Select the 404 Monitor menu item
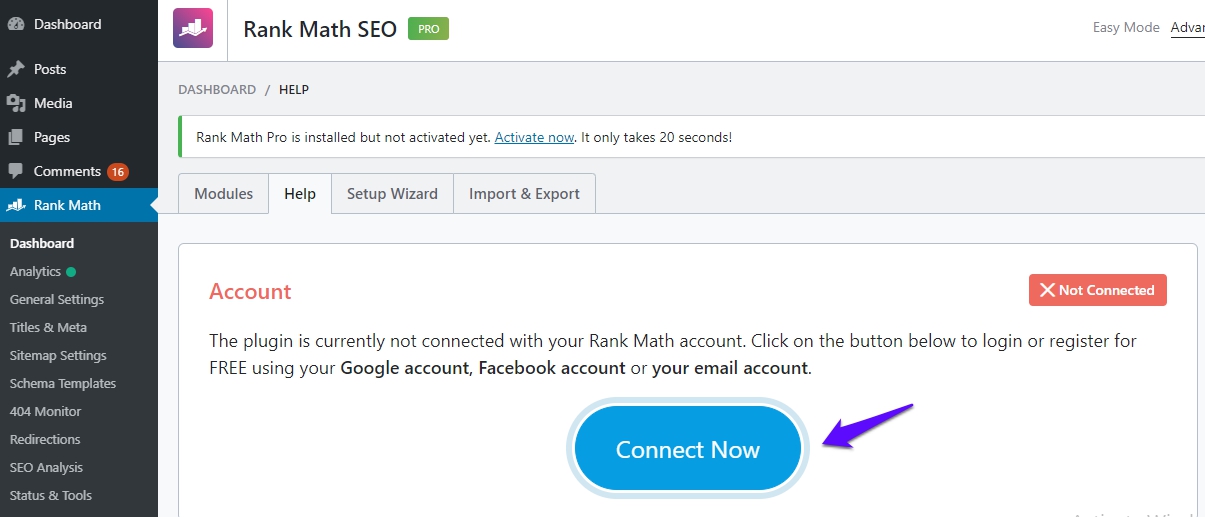The image size is (1205, 517). [45, 411]
